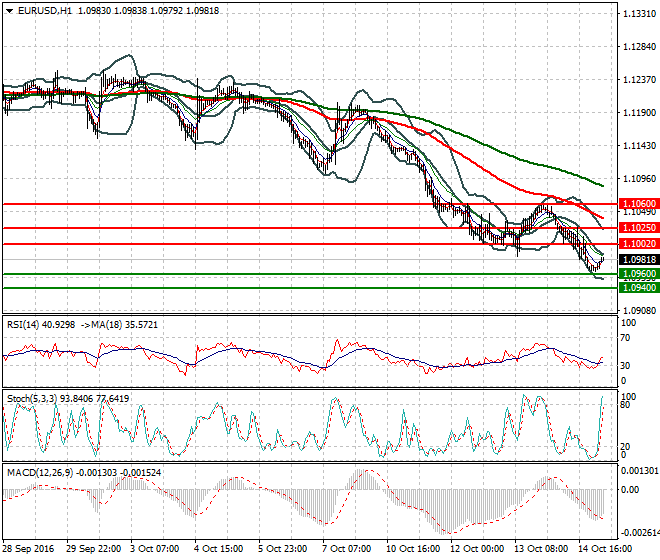
Task: Select the 7 Oct 07:00 time marker
Action: (x=346, y=549)
